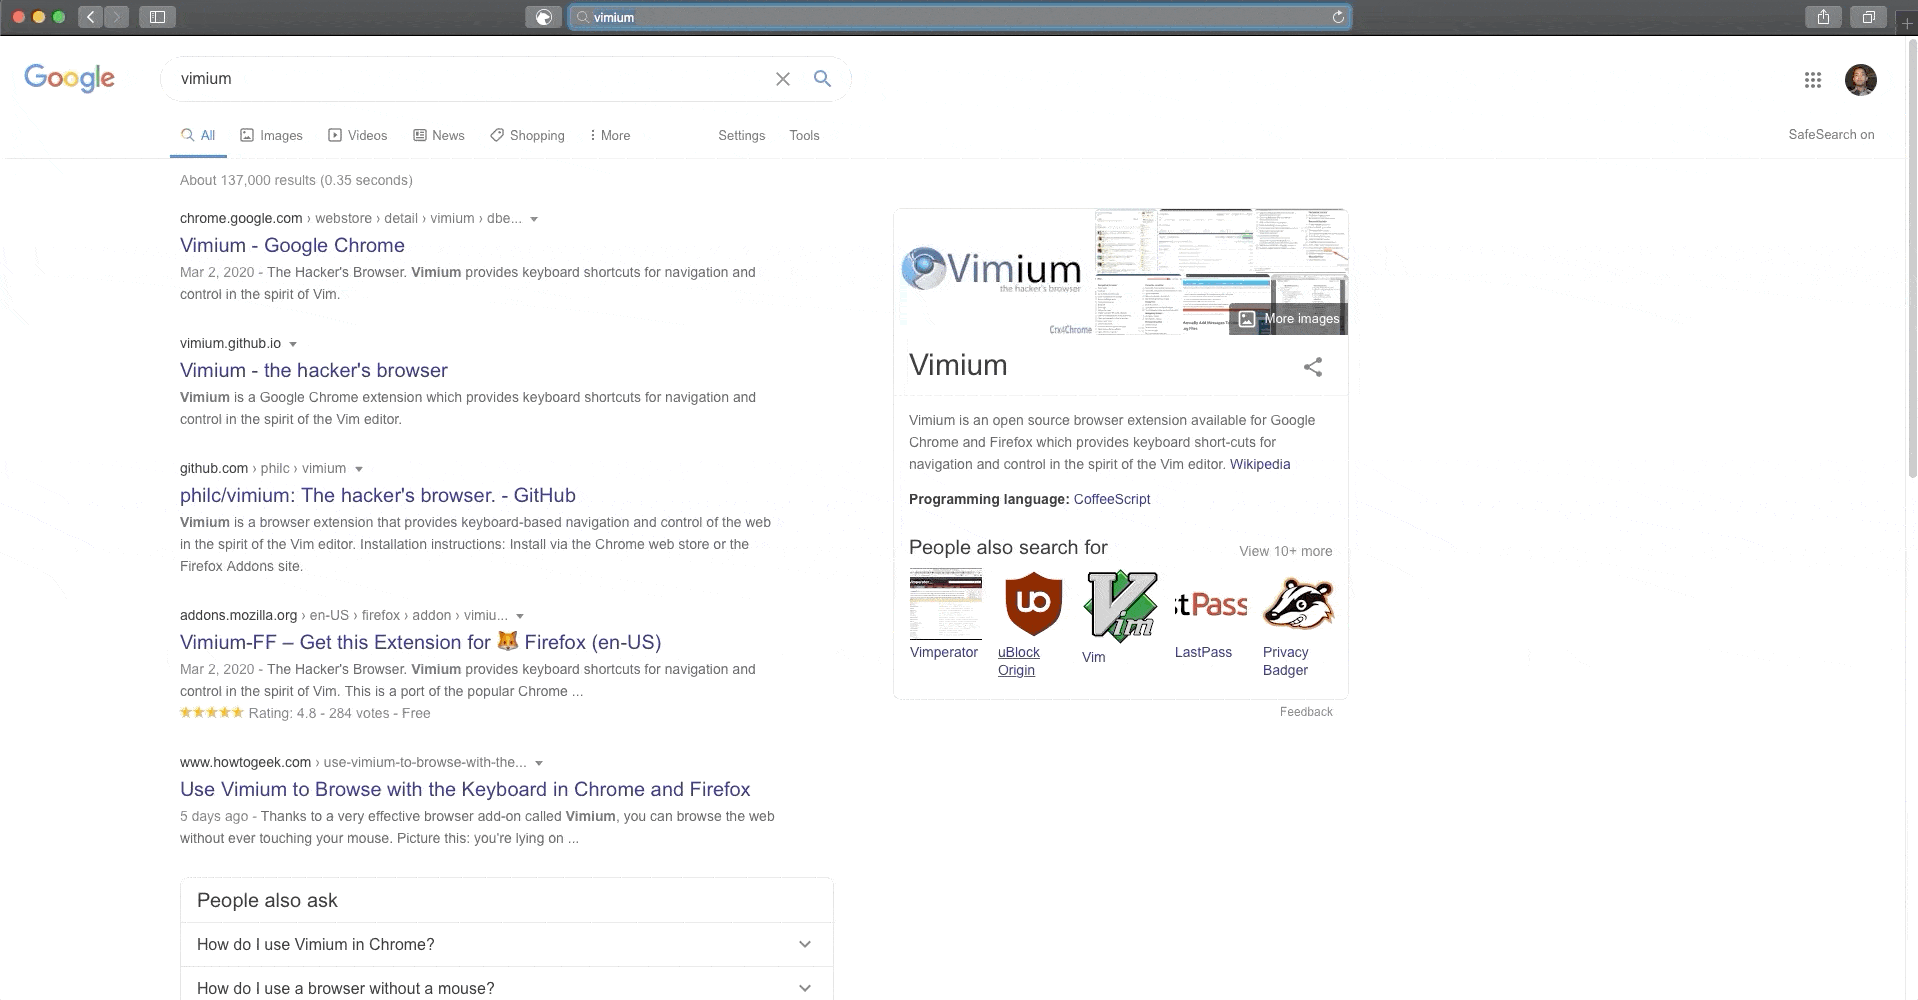Open search Tools options
The image size is (1918, 1000).
point(804,135)
